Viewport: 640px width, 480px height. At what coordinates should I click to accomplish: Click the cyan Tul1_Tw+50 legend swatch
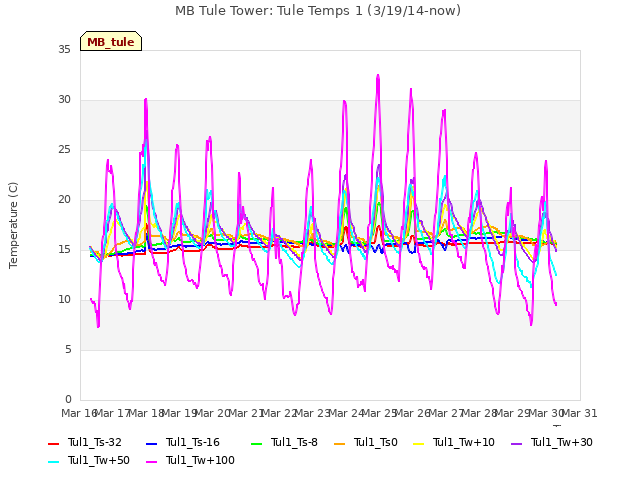click(x=53, y=461)
